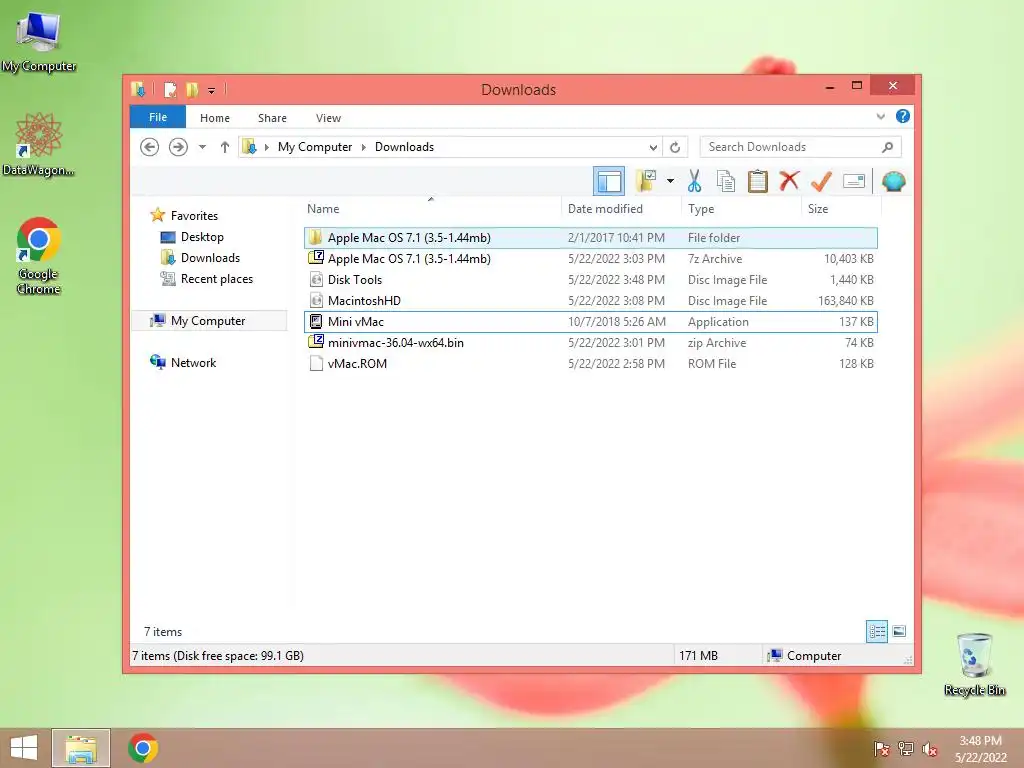The height and width of the screenshot is (768, 1024).
Task: Select the Disk Tools disc image
Action: tap(590, 280)
